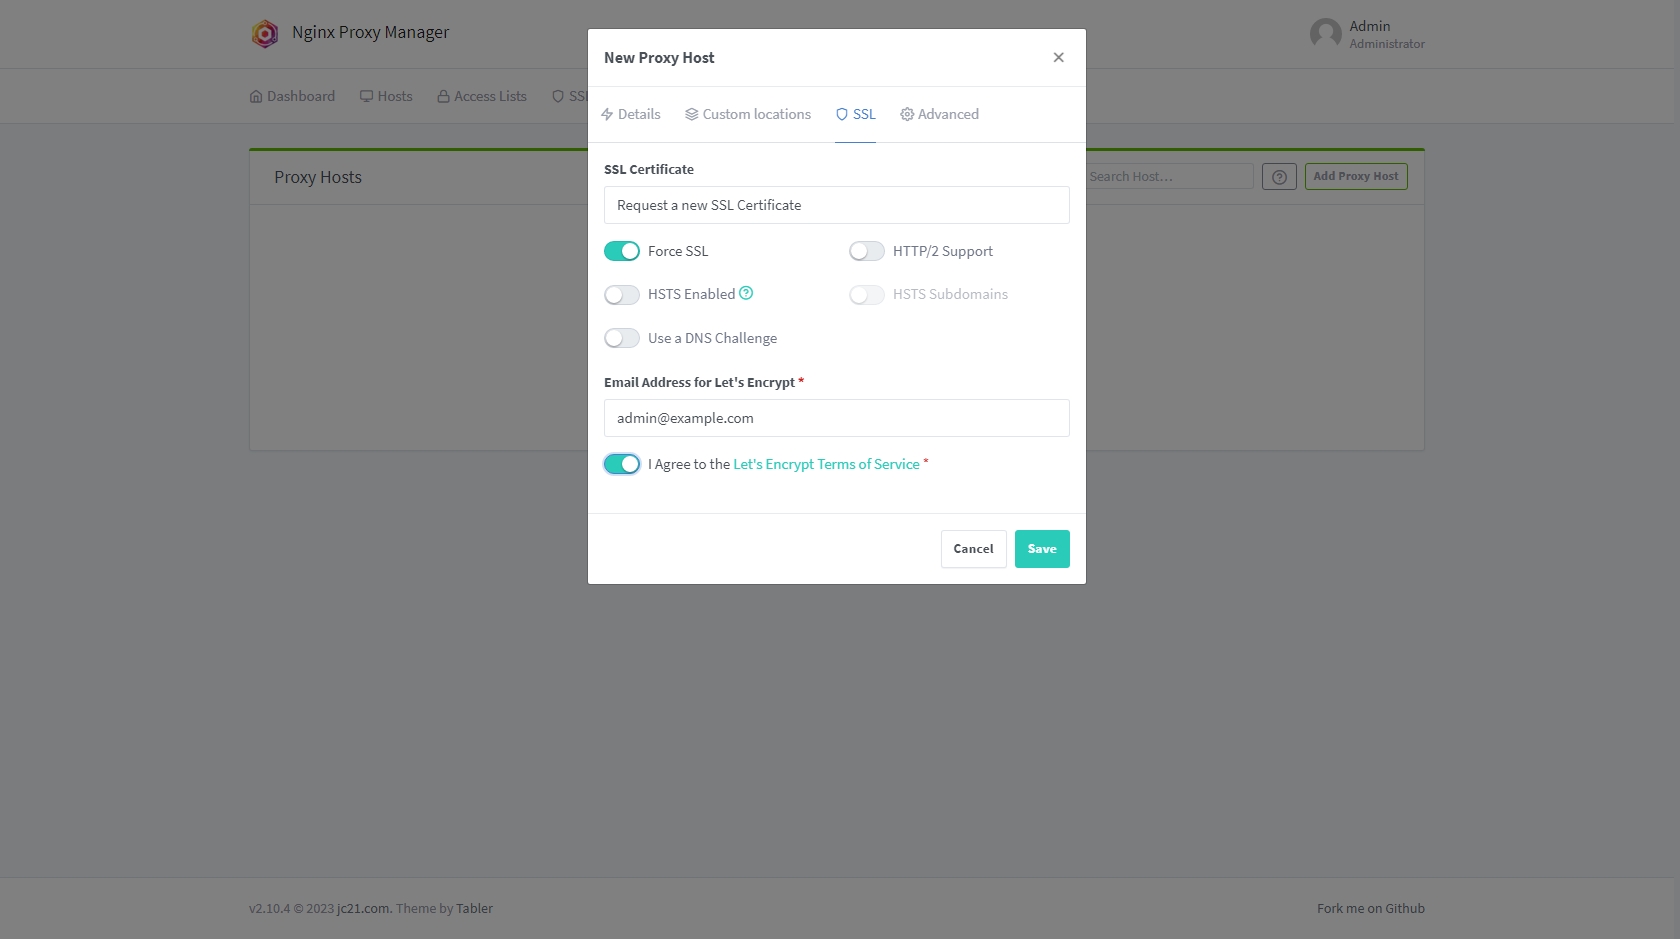This screenshot has width=1680, height=939.
Task: Toggle off Force SSL switch
Action: pyautogui.click(x=622, y=251)
